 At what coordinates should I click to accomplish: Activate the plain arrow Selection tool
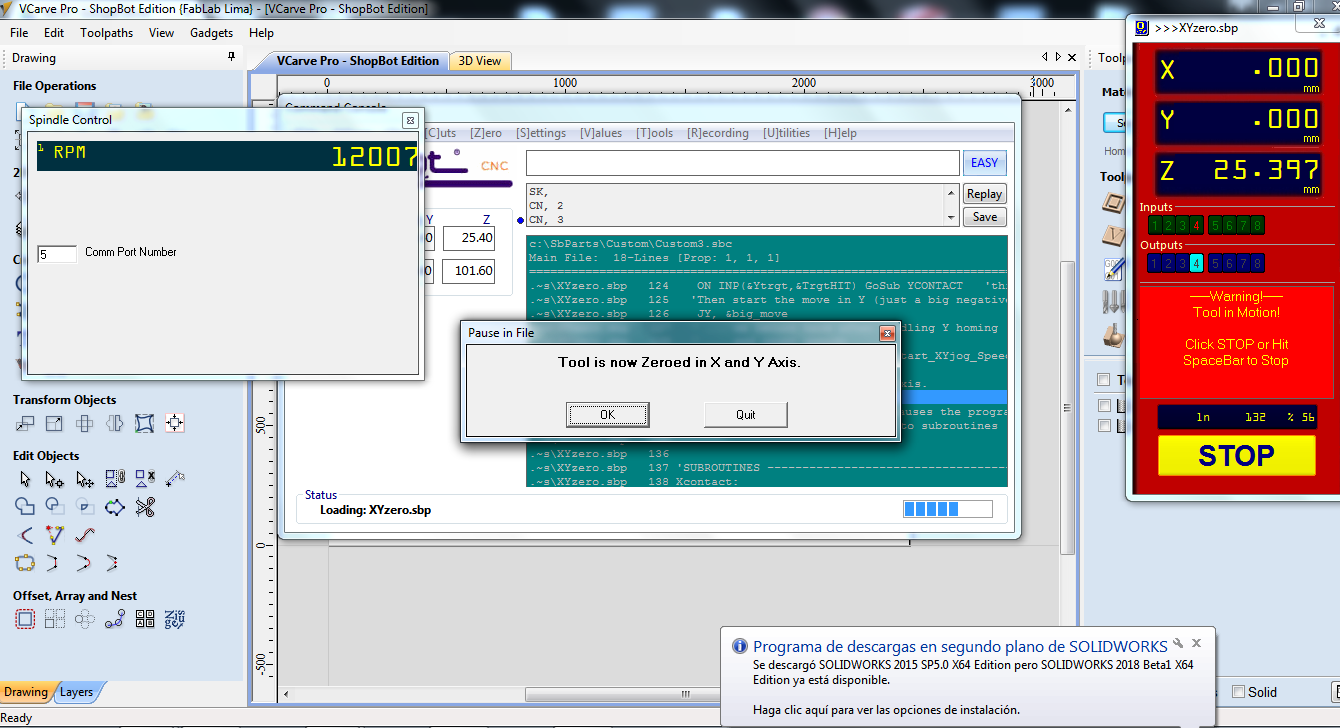tap(25, 479)
